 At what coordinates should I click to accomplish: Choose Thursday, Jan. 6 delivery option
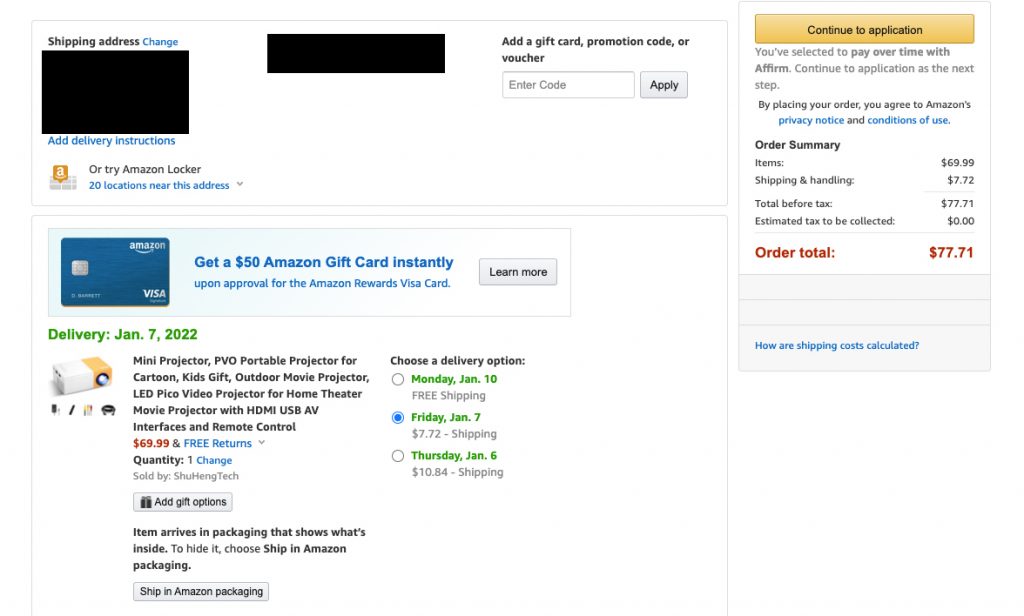tap(398, 456)
